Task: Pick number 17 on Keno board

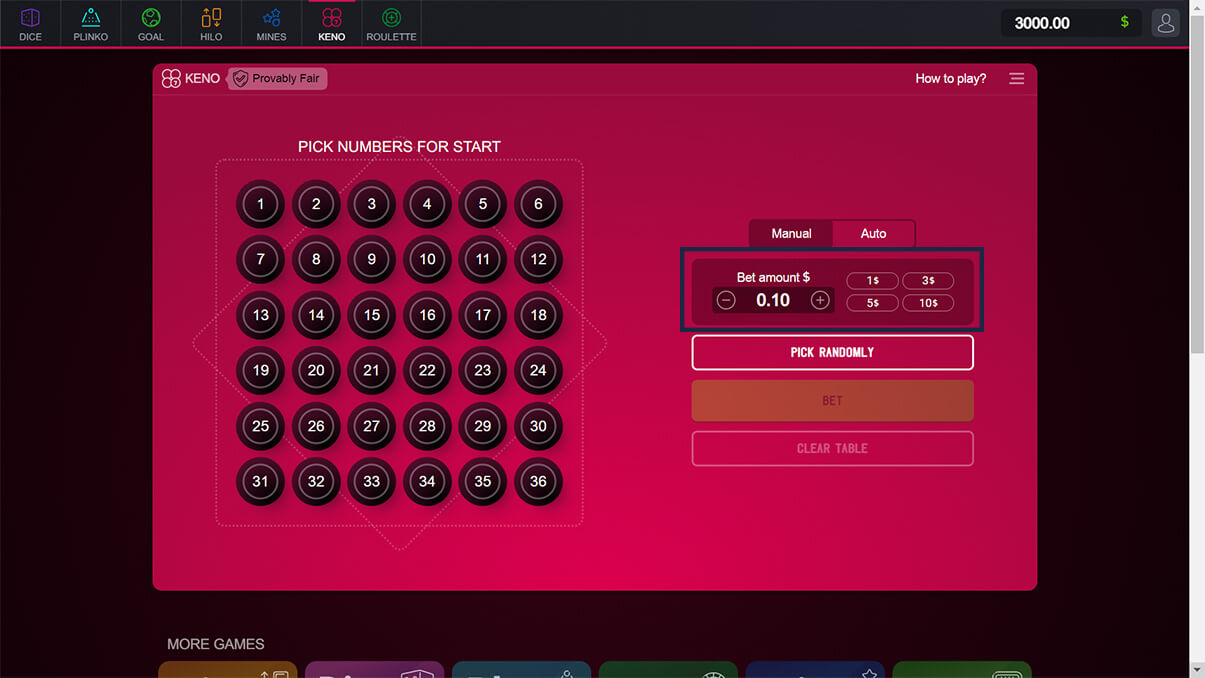Action: click(483, 315)
